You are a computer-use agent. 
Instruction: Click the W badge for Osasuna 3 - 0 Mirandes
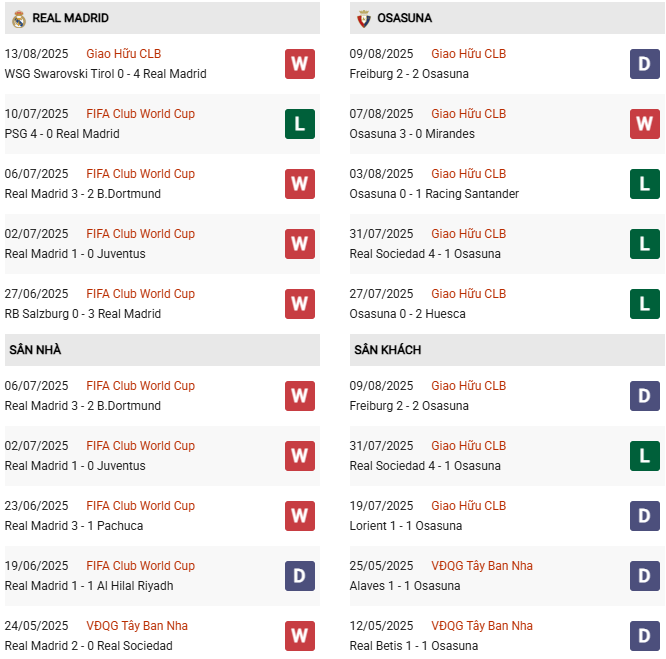click(644, 124)
